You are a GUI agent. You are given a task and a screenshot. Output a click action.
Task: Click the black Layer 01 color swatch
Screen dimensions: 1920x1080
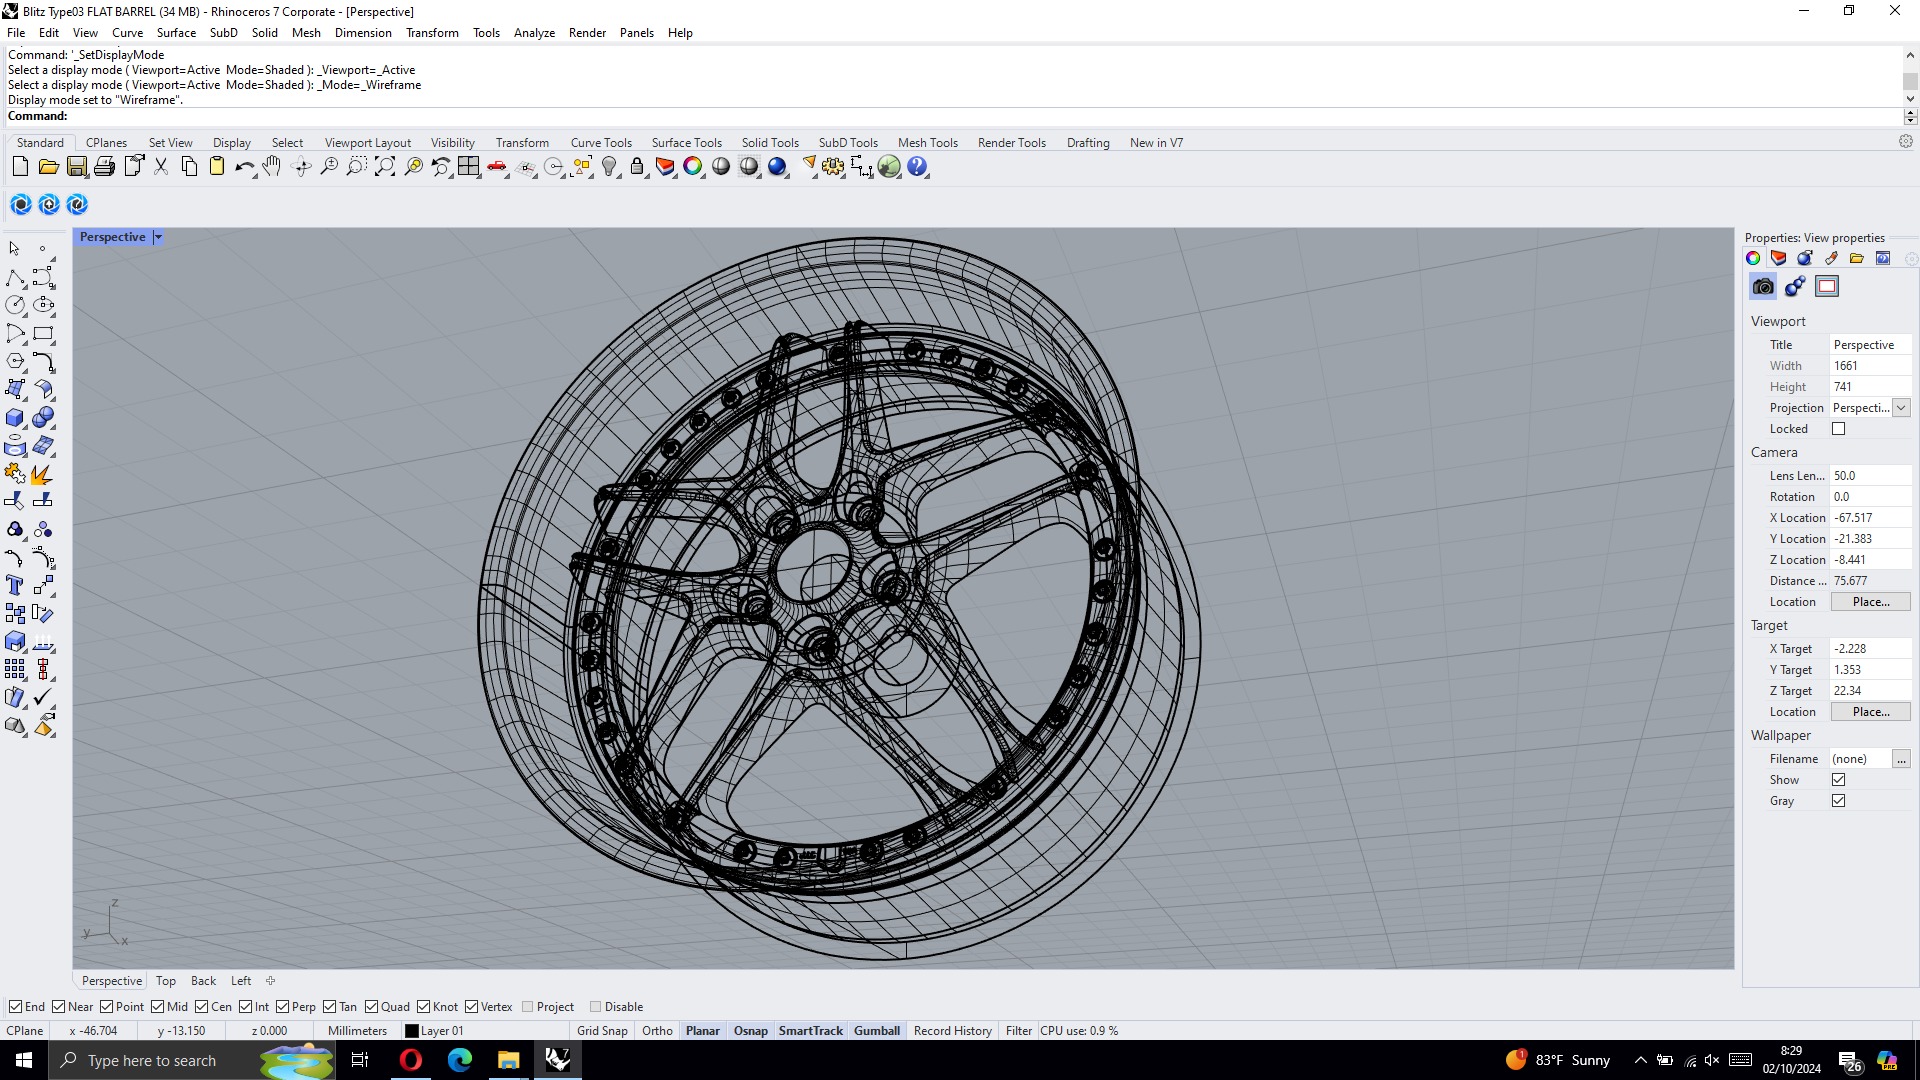coord(411,1031)
